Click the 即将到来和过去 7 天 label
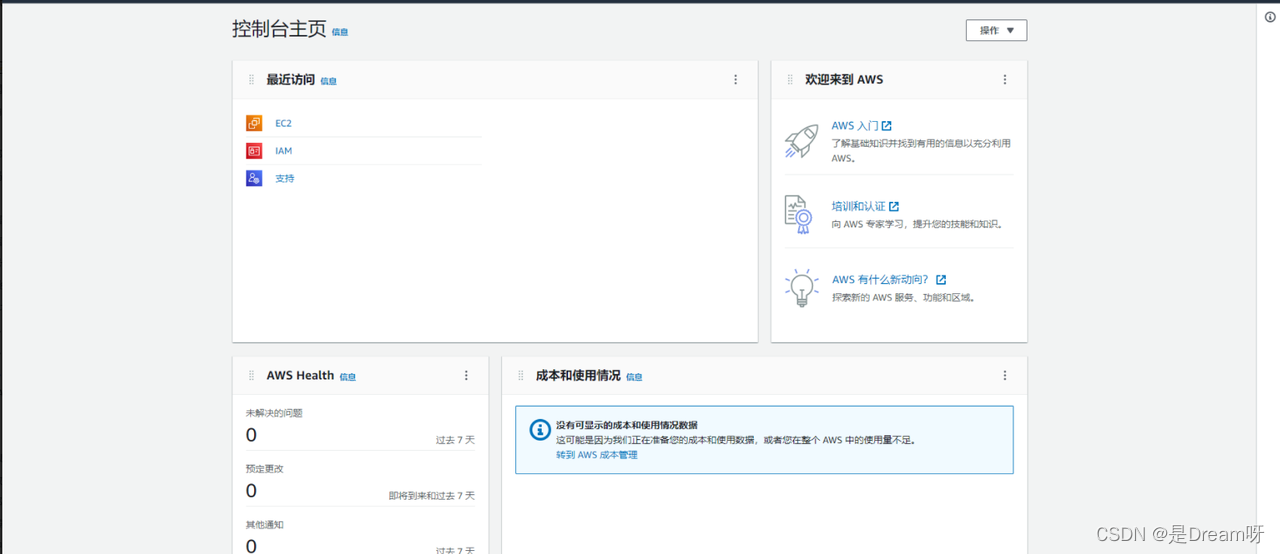 (x=432, y=496)
